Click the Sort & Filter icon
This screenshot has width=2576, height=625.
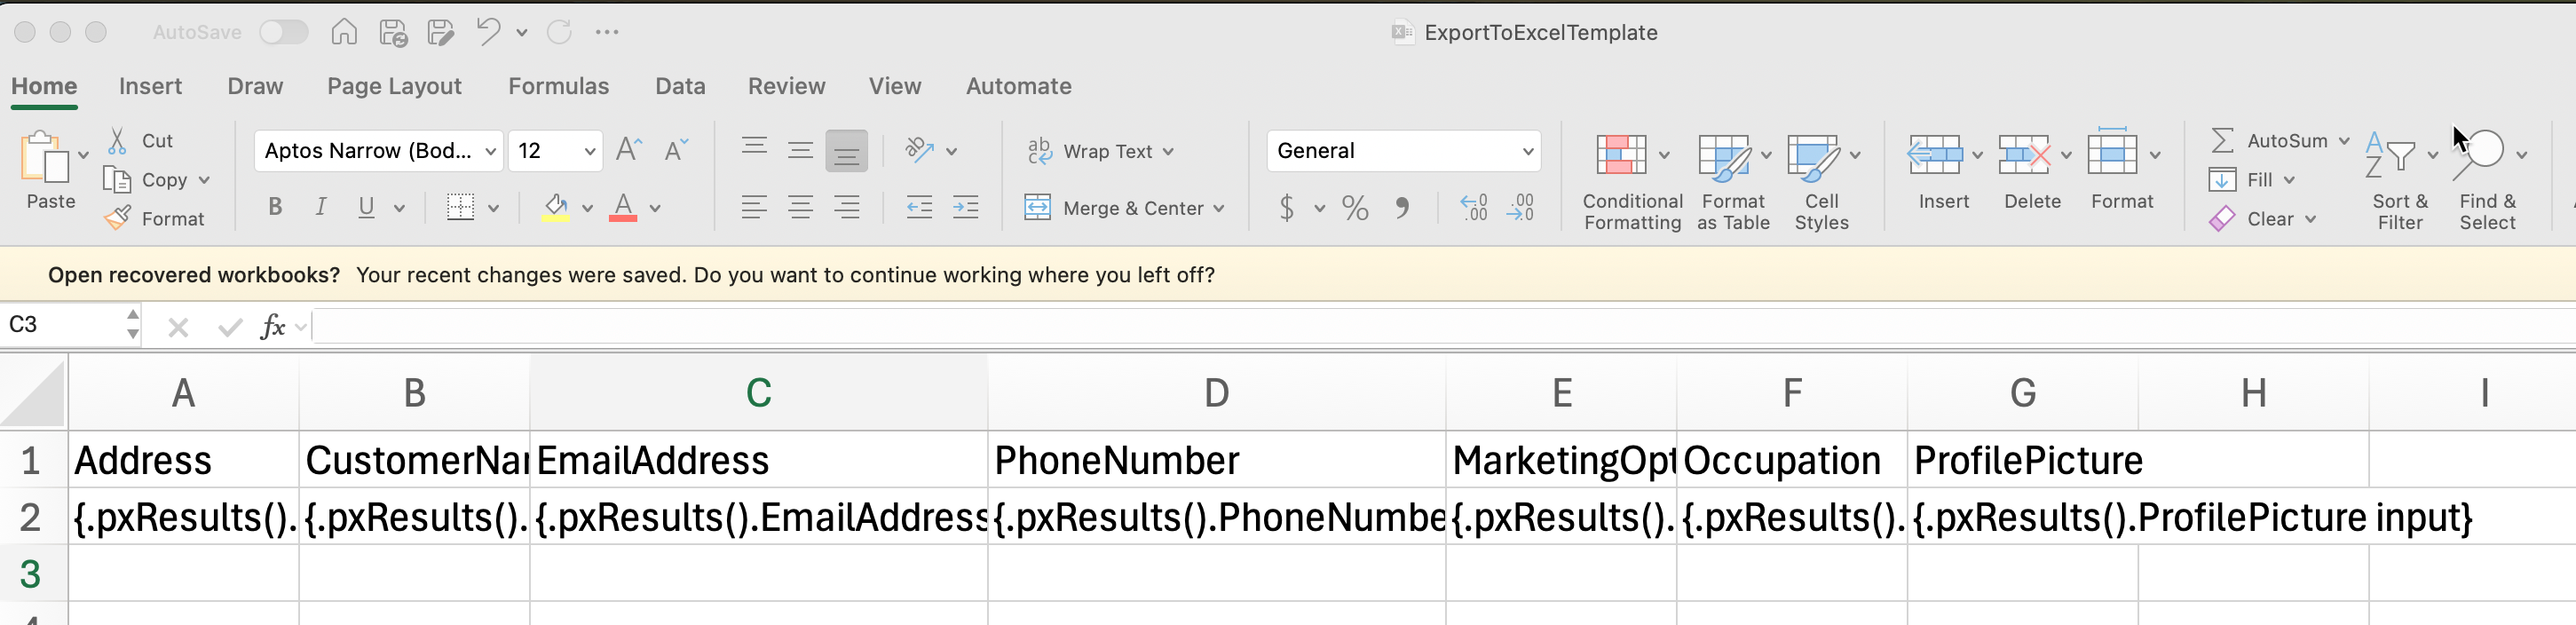[2390, 156]
